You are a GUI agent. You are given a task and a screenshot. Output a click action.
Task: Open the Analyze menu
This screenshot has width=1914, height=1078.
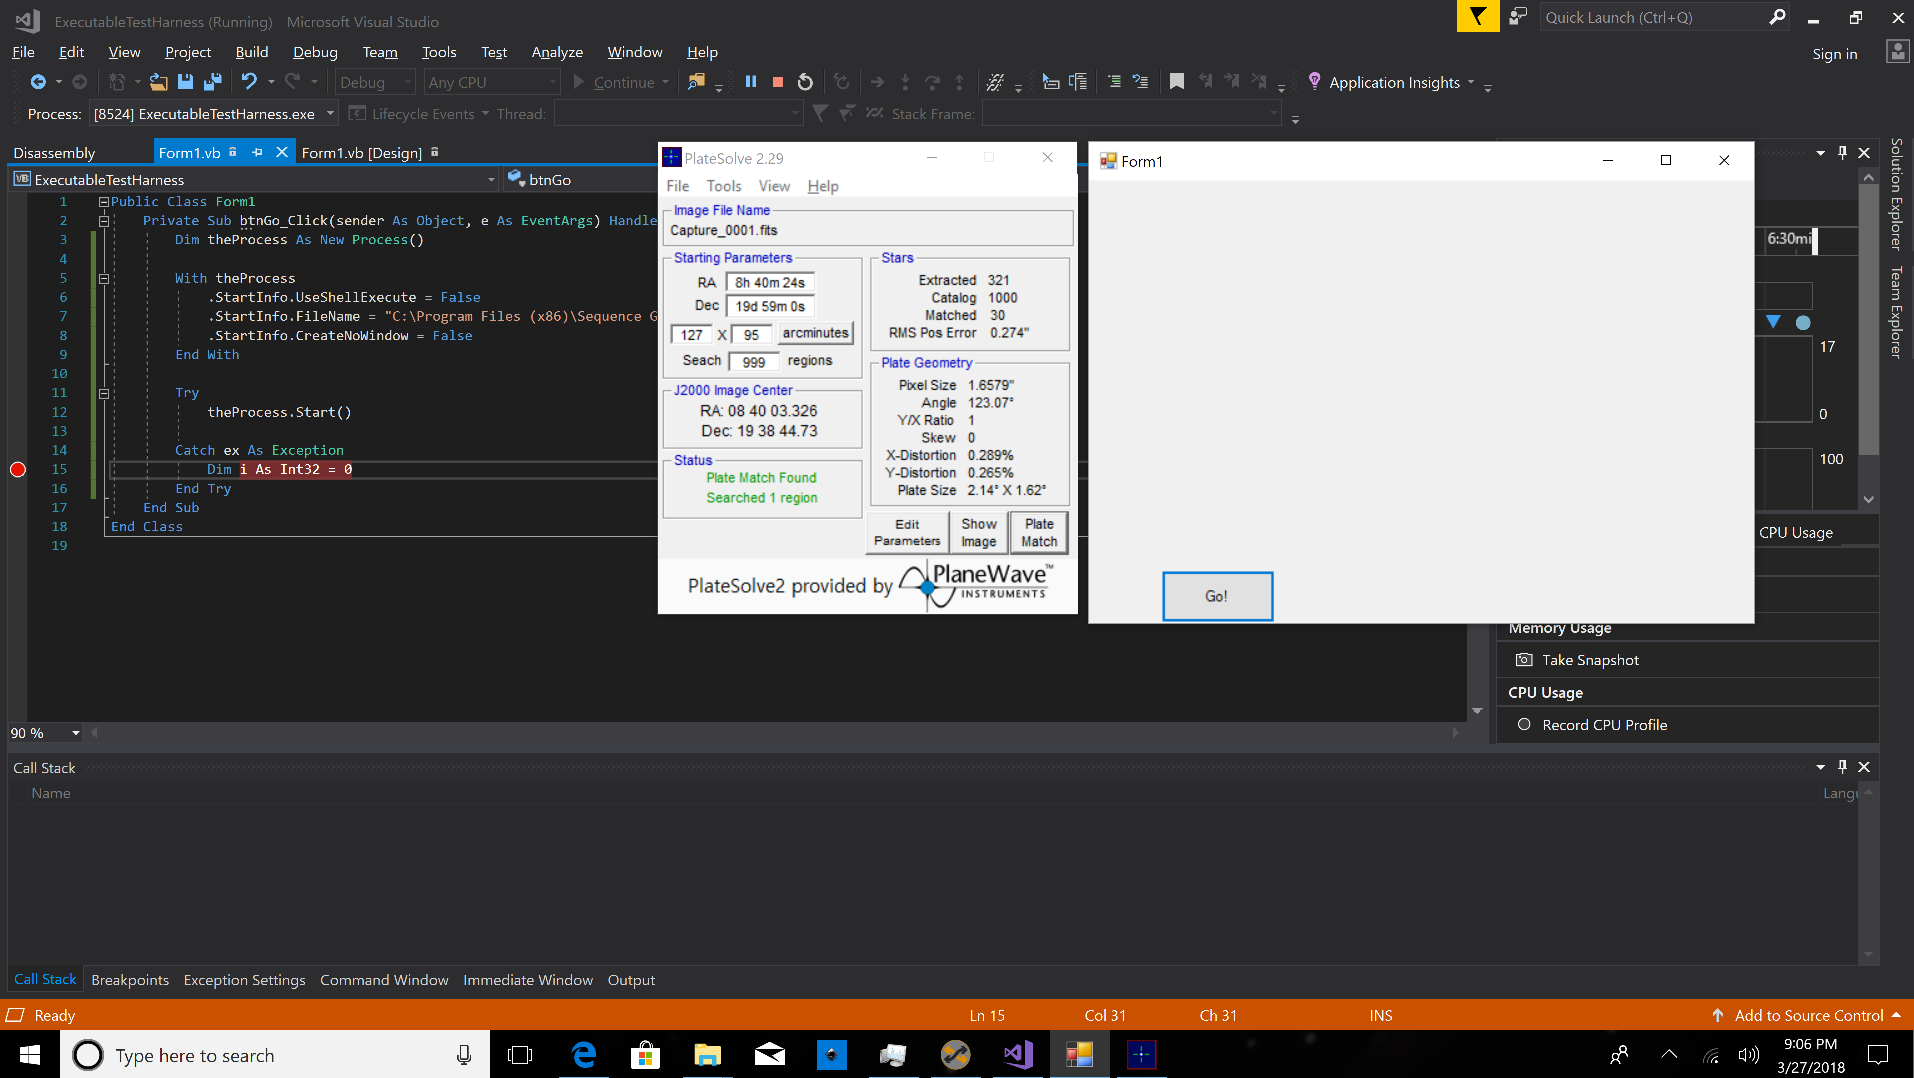pyautogui.click(x=557, y=52)
